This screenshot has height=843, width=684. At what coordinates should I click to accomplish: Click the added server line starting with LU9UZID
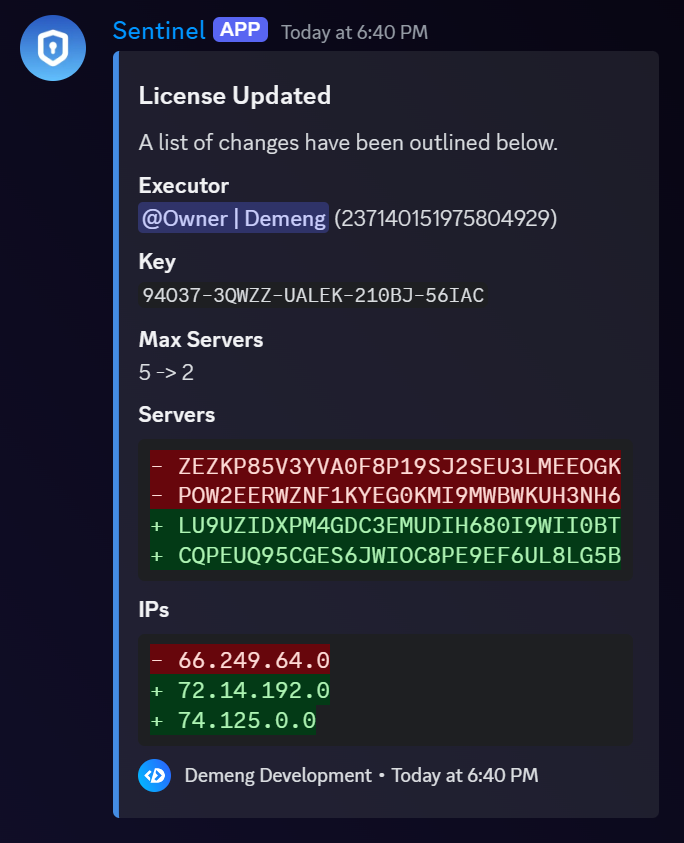386,526
